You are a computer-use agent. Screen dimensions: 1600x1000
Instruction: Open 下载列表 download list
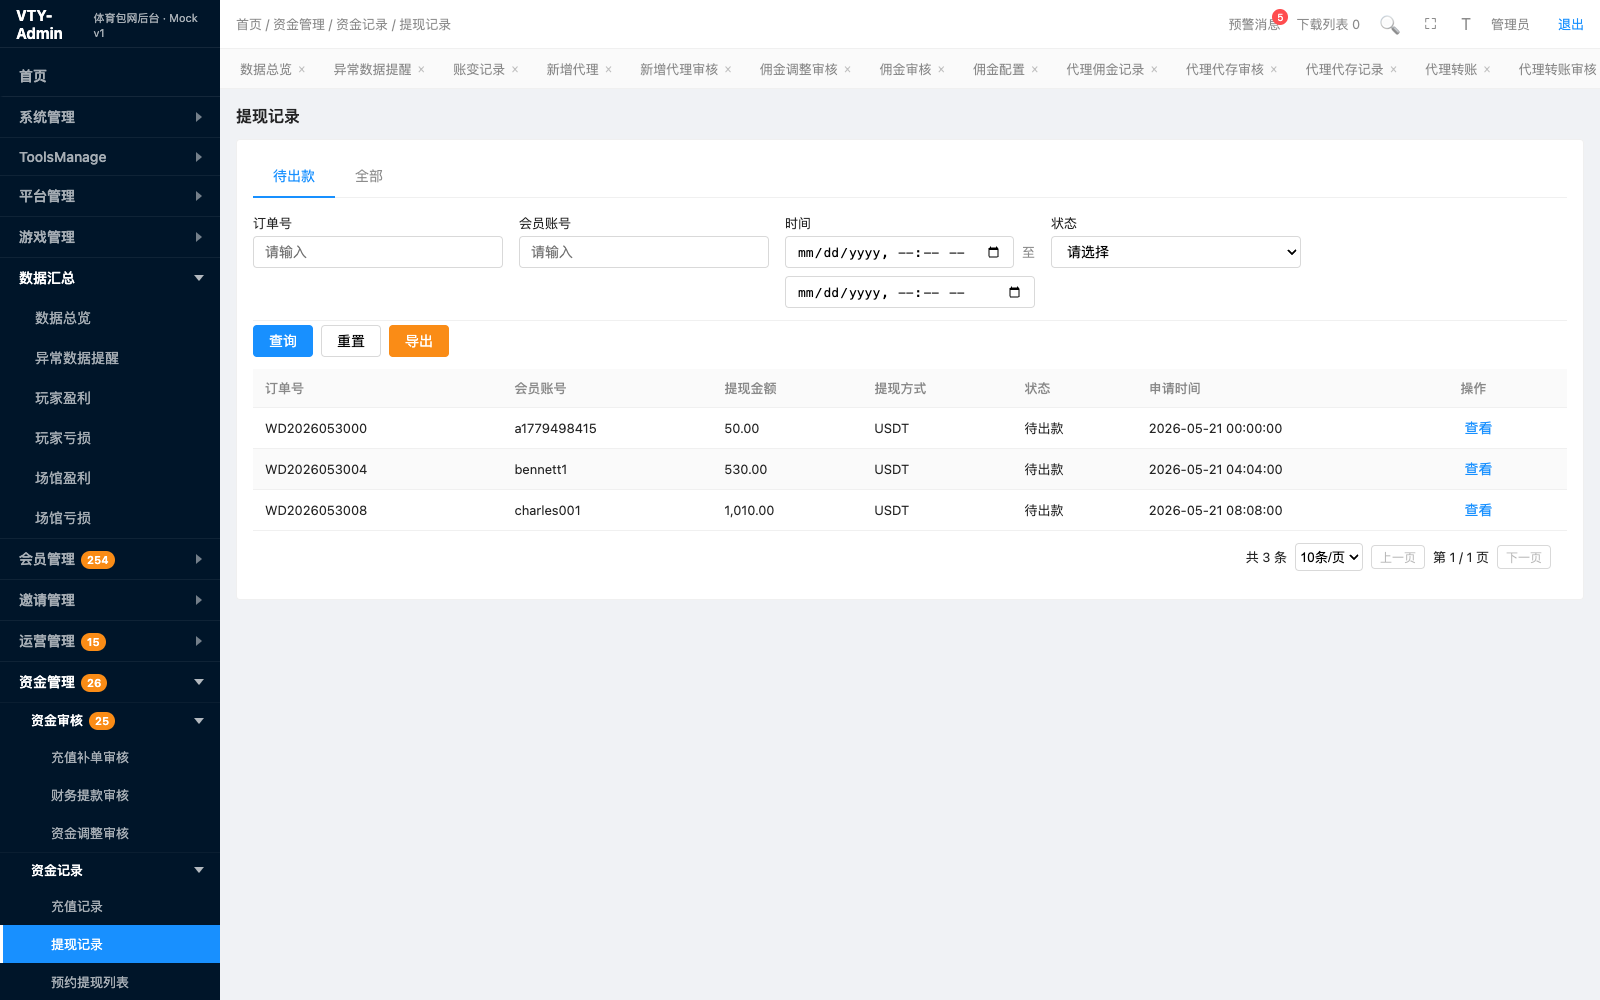pyautogui.click(x=1328, y=24)
